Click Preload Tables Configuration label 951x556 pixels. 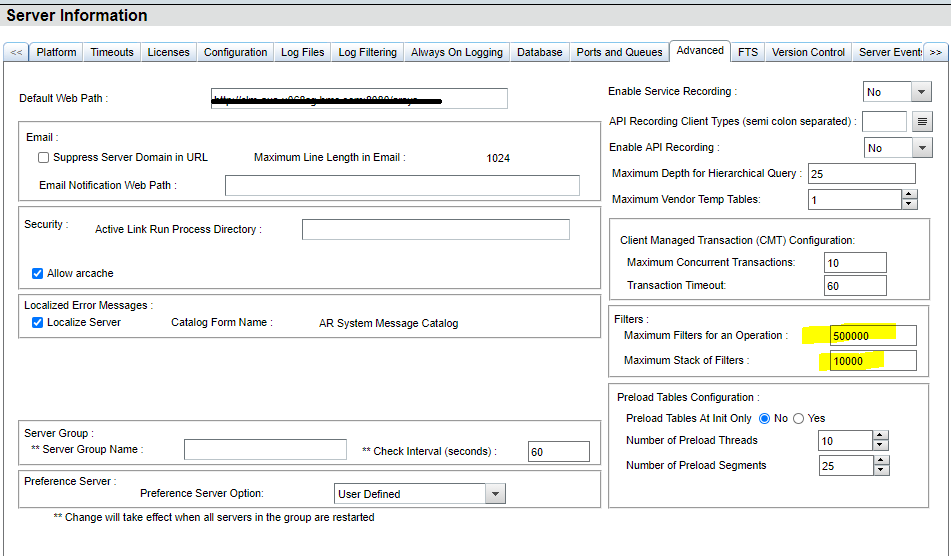click(x=688, y=397)
